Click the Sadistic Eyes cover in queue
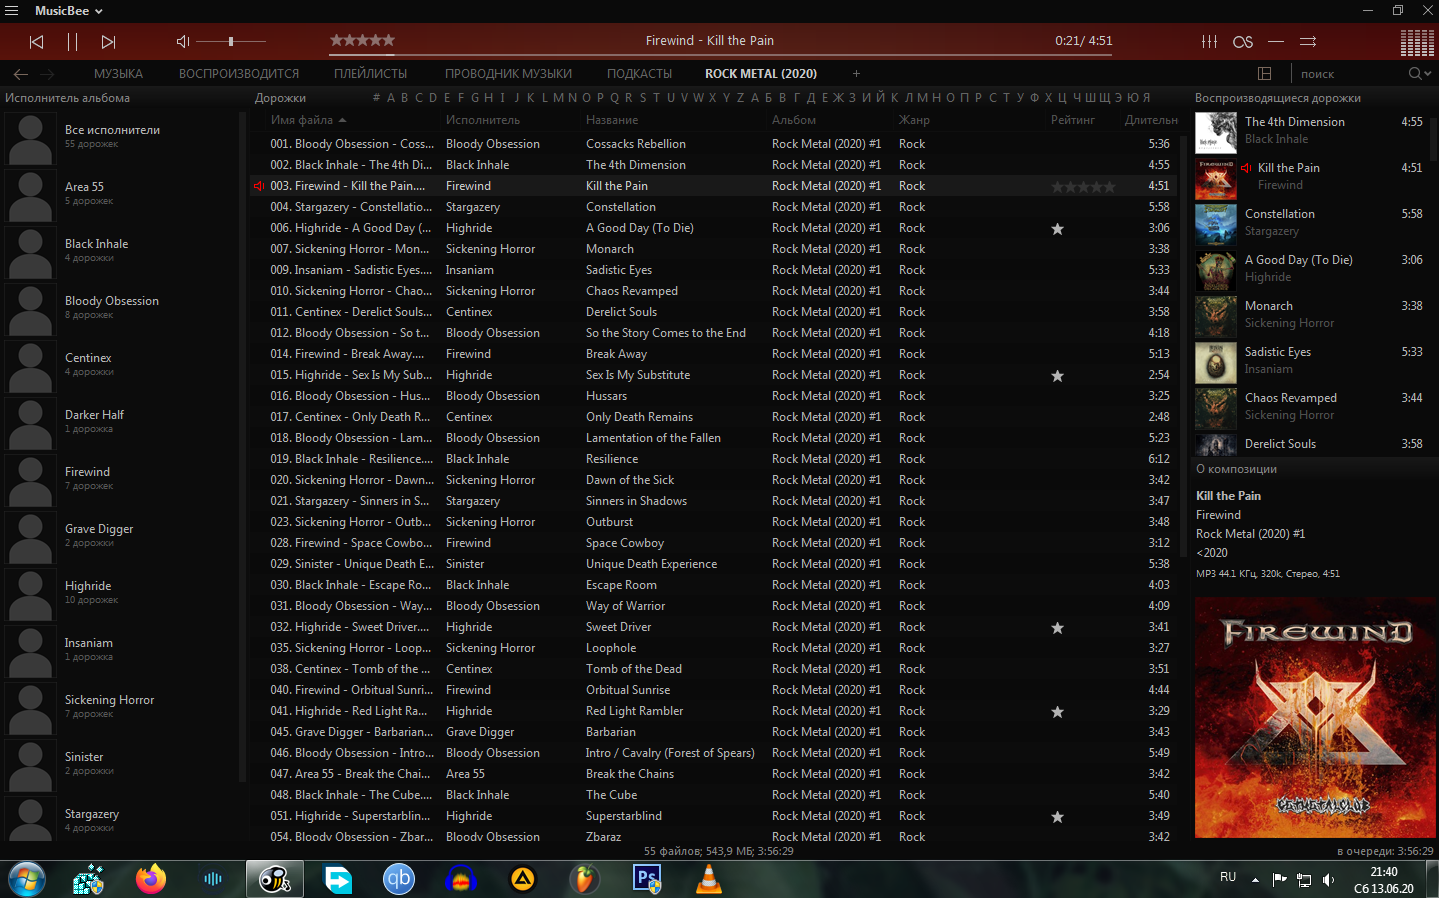The width and height of the screenshot is (1439, 898). coord(1216,363)
